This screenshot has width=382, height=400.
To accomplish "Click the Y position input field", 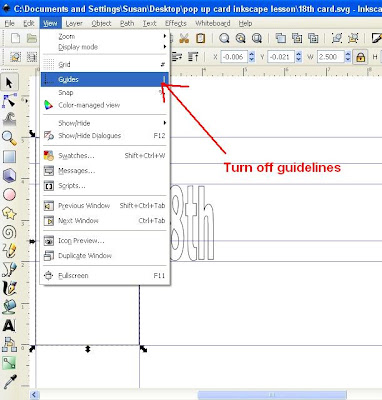I will pyautogui.click(x=281, y=57).
